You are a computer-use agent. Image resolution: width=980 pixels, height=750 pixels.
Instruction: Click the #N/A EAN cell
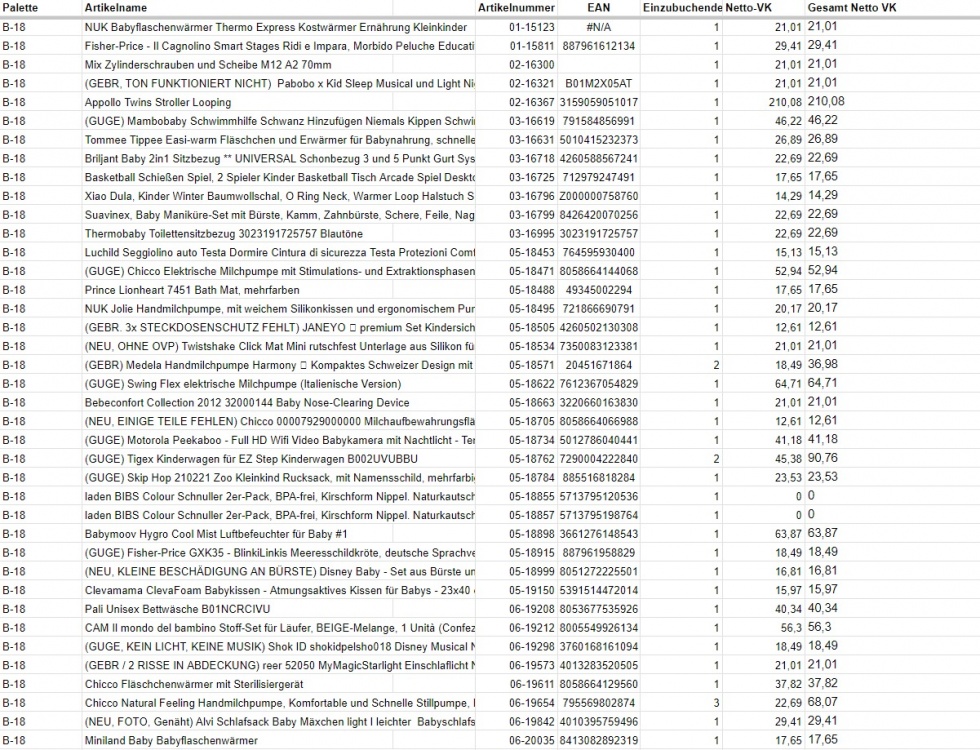coord(598,27)
